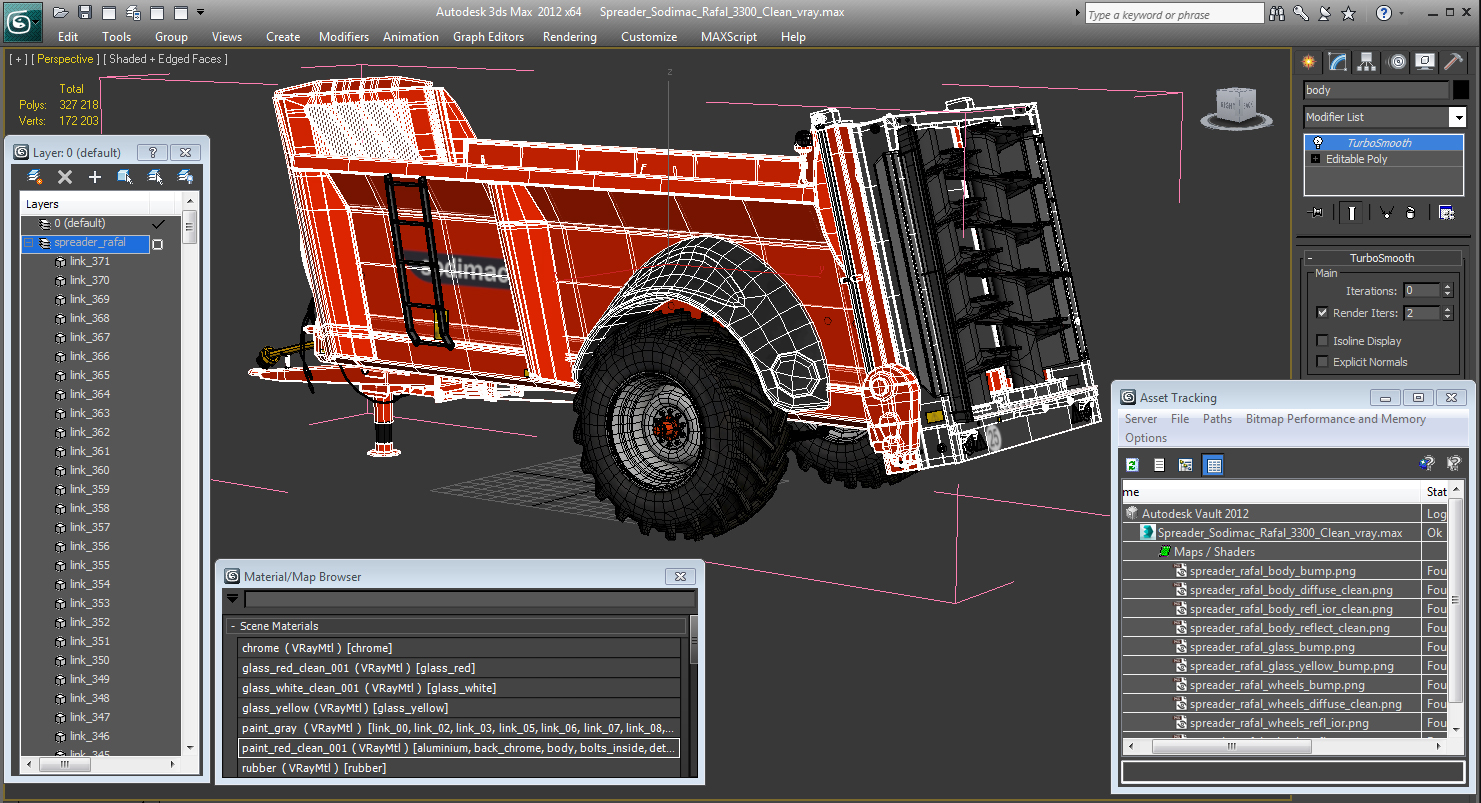The height and width of the screenshot is (803, 1481).
Task: Set 0 (default) layer as current checkmark
Action: click(157, 224)
